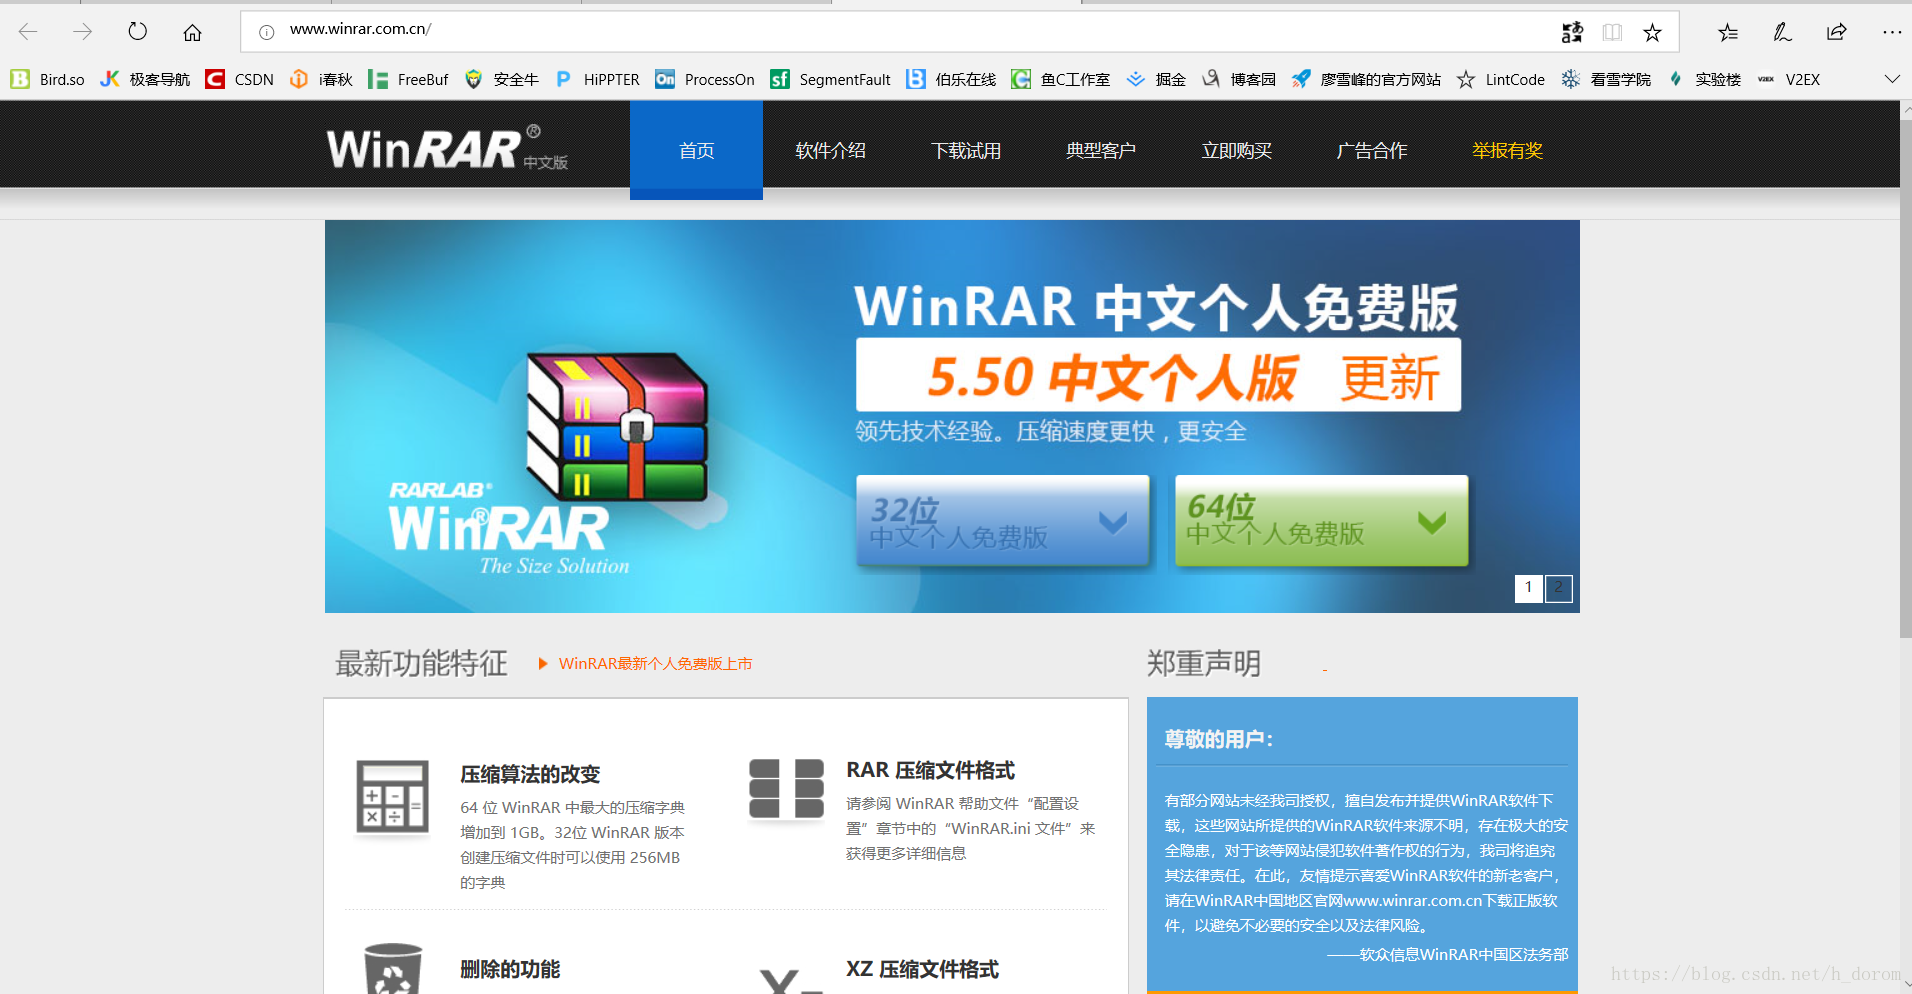
Task: Toggle reading view book icon
Action: point(1612,32)
